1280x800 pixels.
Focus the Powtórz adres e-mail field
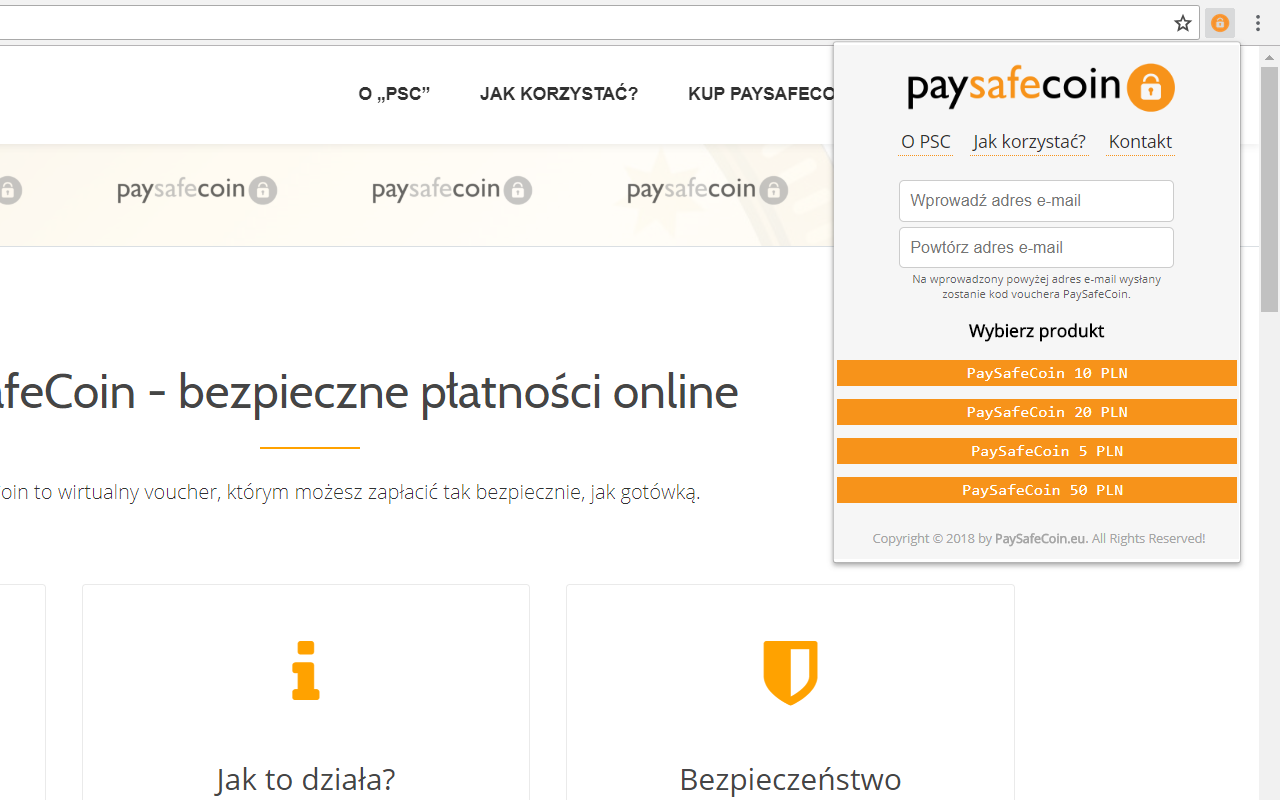point(1036,248)
